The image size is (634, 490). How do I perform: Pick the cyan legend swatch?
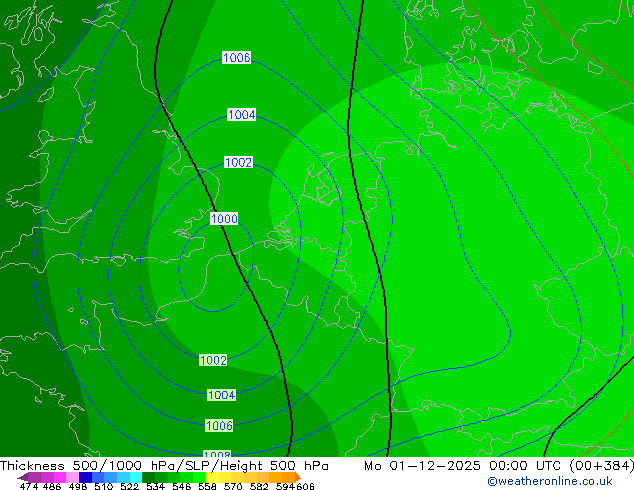(x=136, y=477)
